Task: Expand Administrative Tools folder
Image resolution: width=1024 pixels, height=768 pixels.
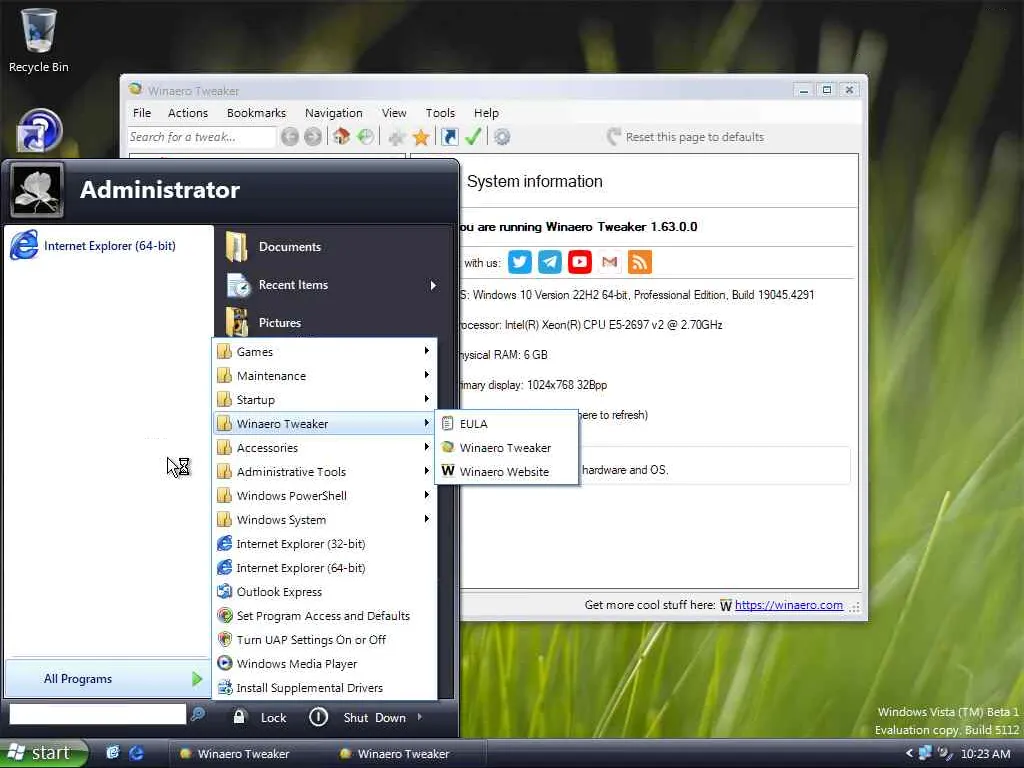Action: click(x=325, y=472)
